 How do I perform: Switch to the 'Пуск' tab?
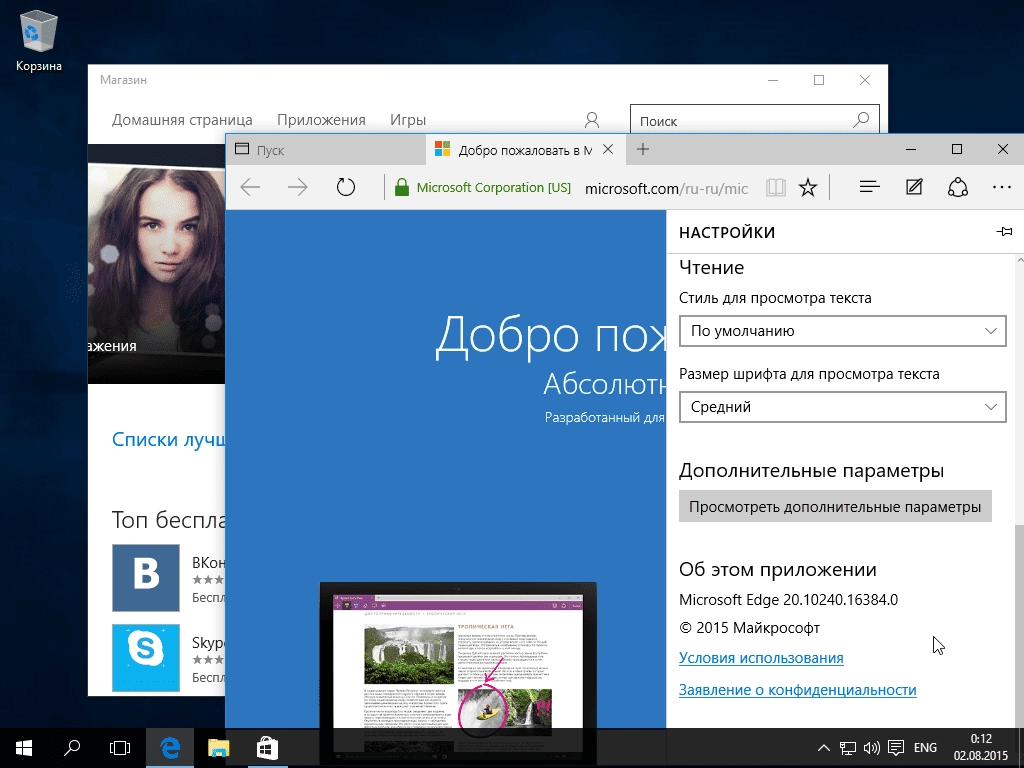coord(325,150)
